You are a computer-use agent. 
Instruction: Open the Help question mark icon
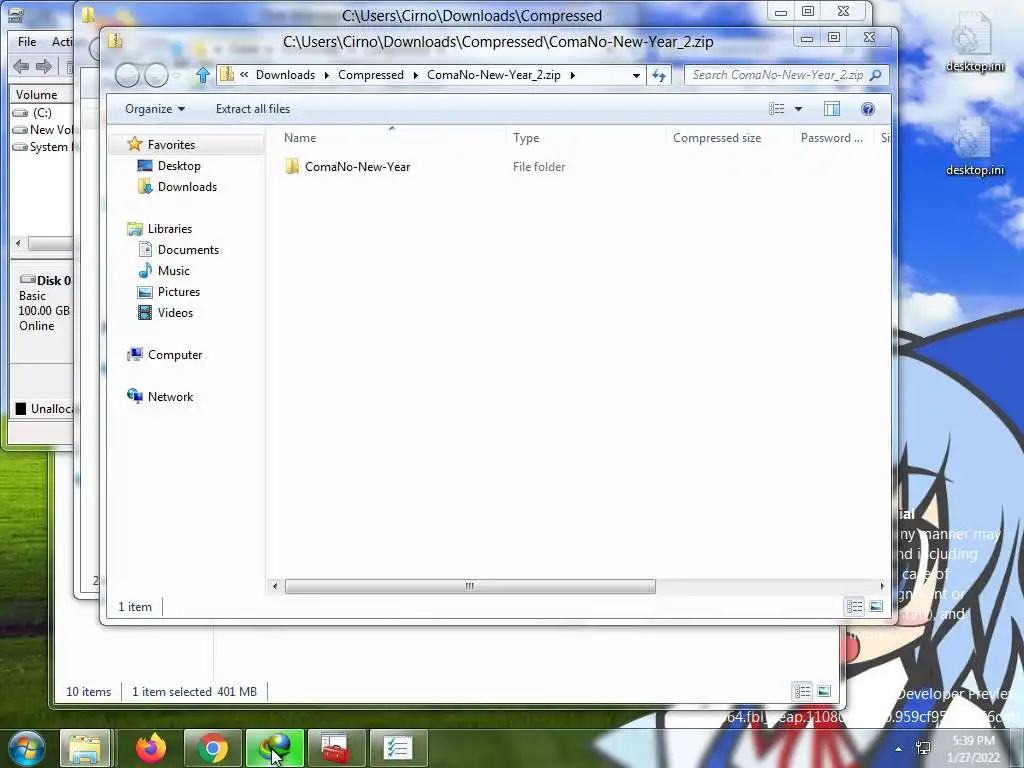868,109
